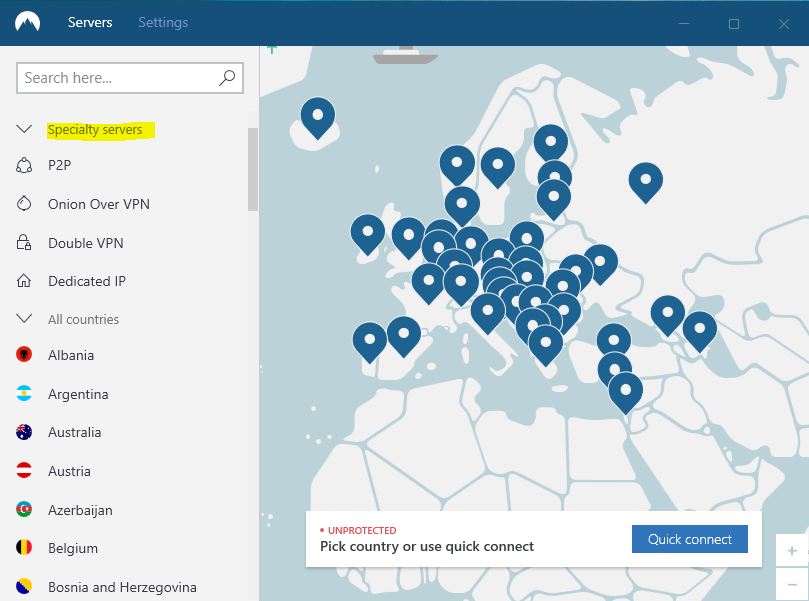Screen dimensions: 809x601
Task: Close the NordVPN window
Action: click(784, 23)
